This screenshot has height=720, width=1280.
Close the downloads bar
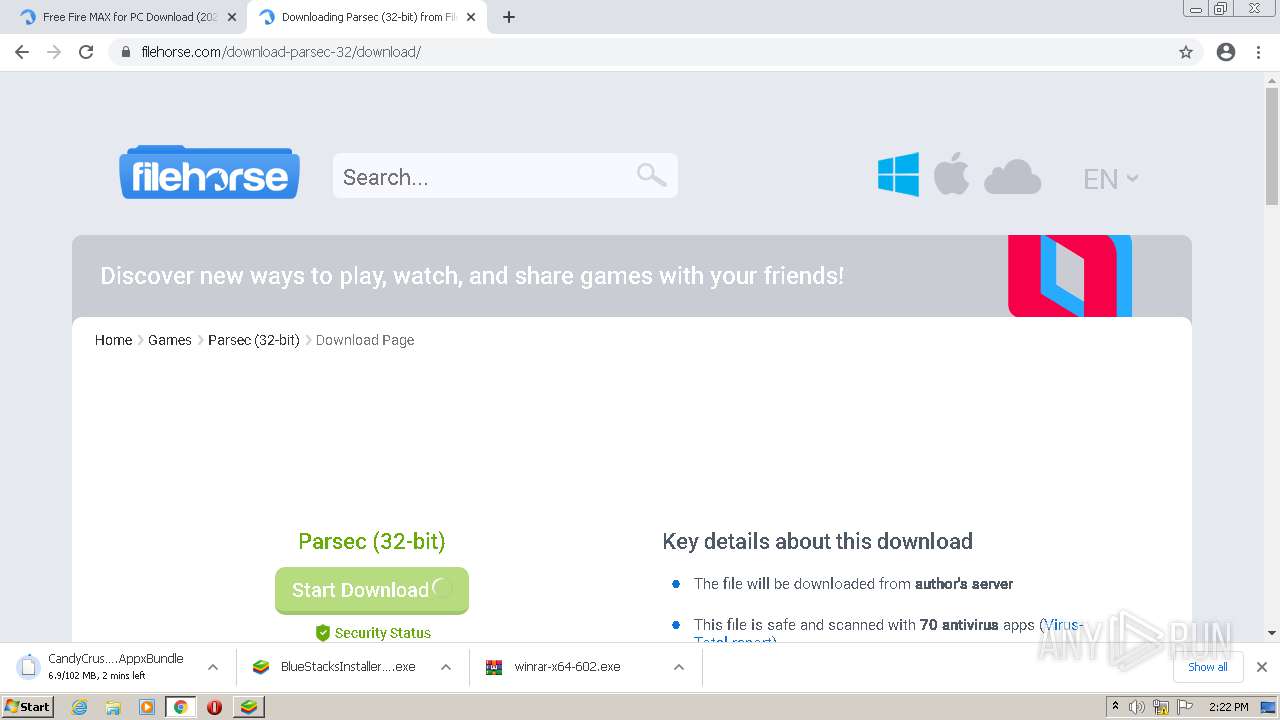[x=1262, y=667]
